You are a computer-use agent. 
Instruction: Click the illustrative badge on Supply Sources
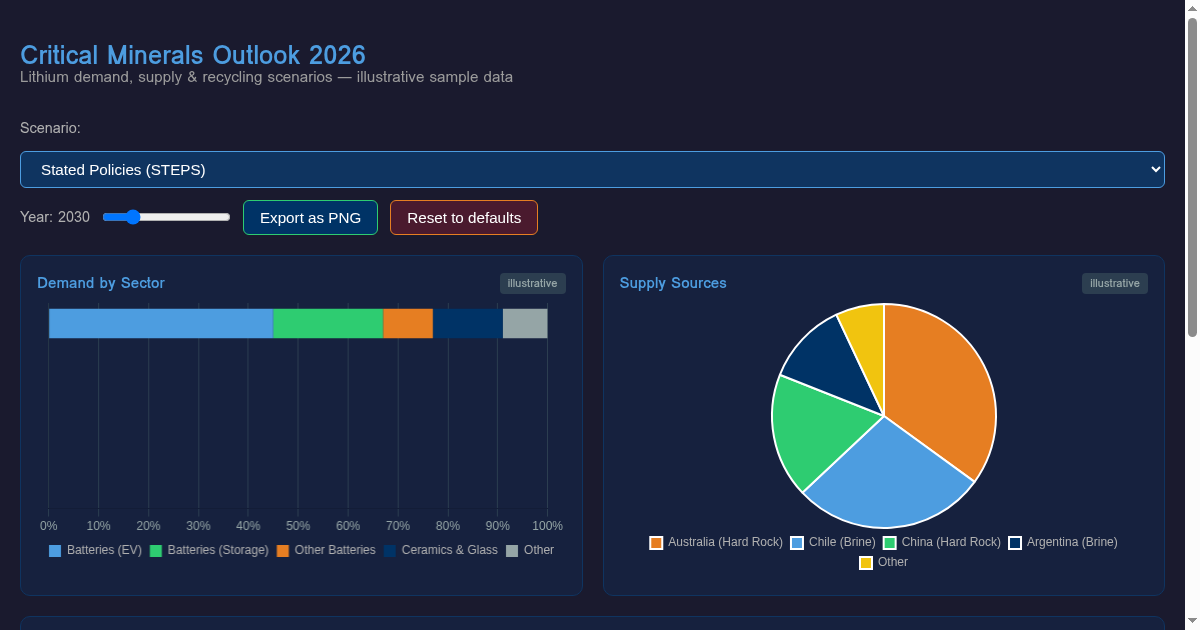click(1115, 283)
